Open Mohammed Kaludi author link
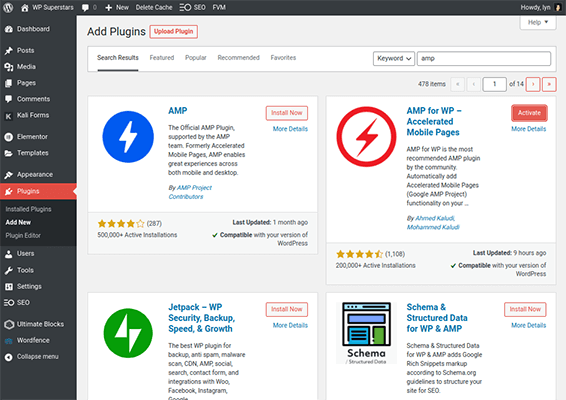The height and width of the screenshot is (400, 566). (x=433, y=227)
